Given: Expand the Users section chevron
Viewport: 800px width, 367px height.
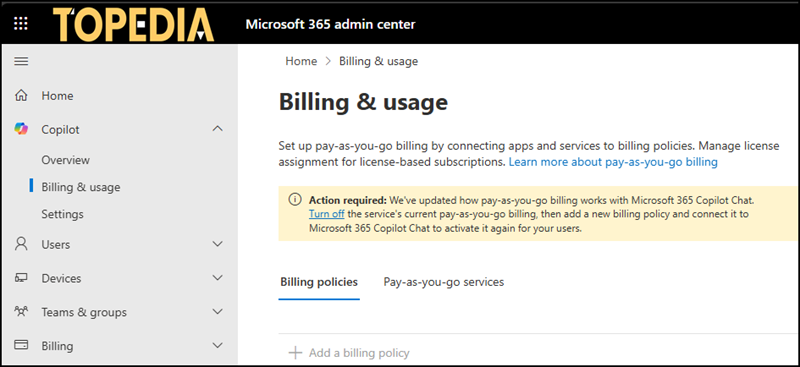Looking at the screenshot, I should 217,244.
